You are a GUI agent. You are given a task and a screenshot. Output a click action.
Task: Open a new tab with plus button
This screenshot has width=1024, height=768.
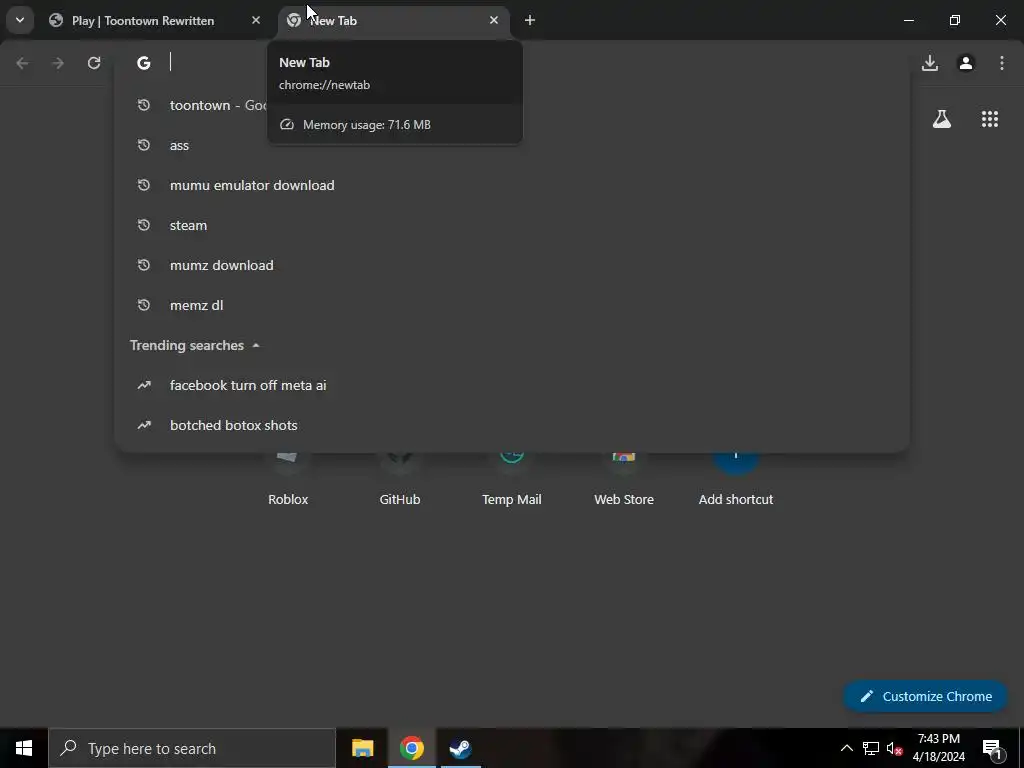[x=530, y=20]
